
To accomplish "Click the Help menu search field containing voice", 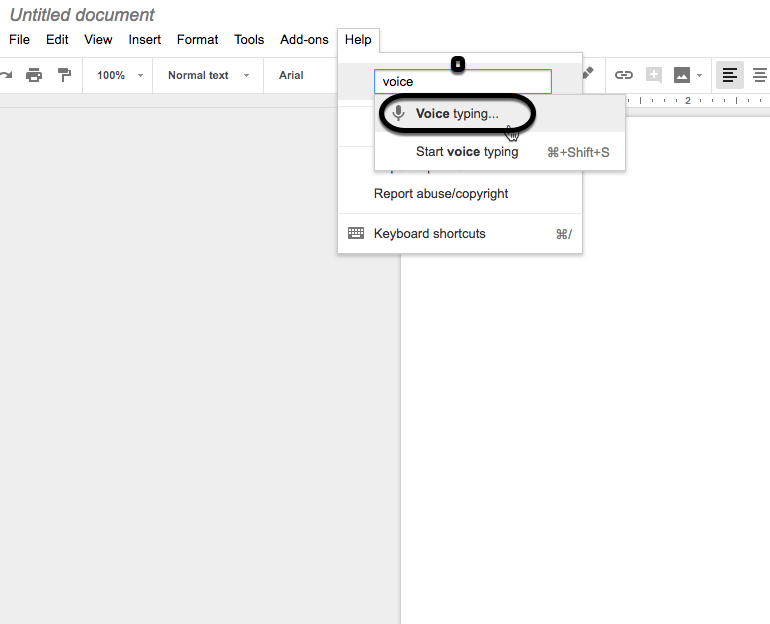I will [x=462, y=82].
